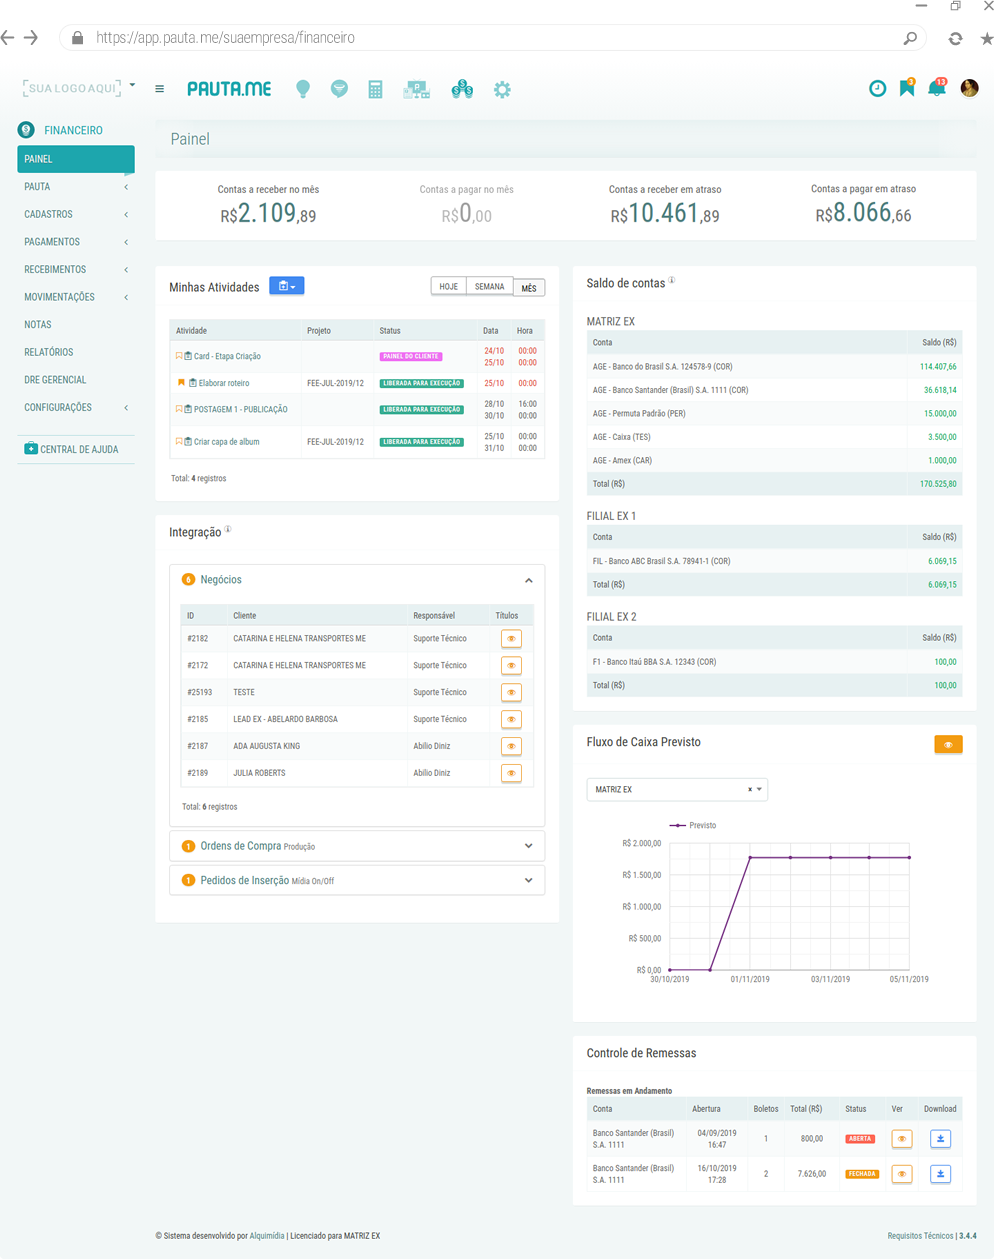Image resolution: width=994 pixels, height=1259 pixels.
Task: View titles for negócio #2187
Action: (511, 747)
